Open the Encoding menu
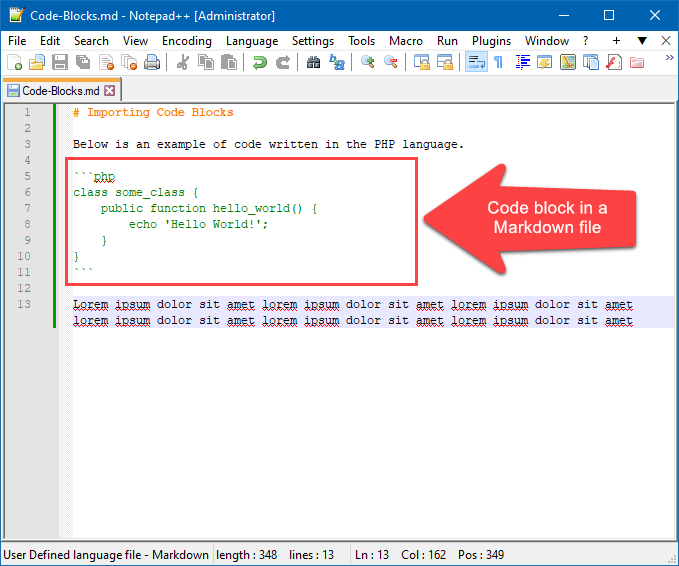 coord(187,41)
